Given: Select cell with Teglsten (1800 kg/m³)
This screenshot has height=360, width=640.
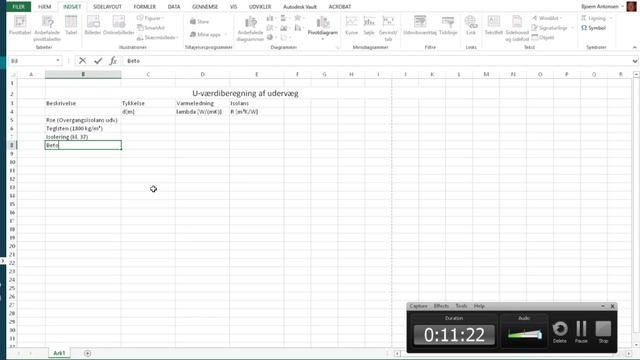Looking at the screenshot, I should click(x=83, y=129).
